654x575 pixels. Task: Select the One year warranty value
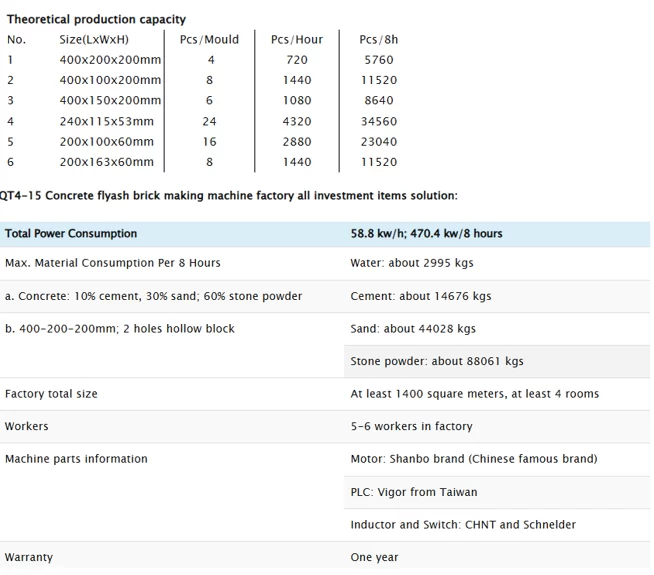[x=374, y=557]
